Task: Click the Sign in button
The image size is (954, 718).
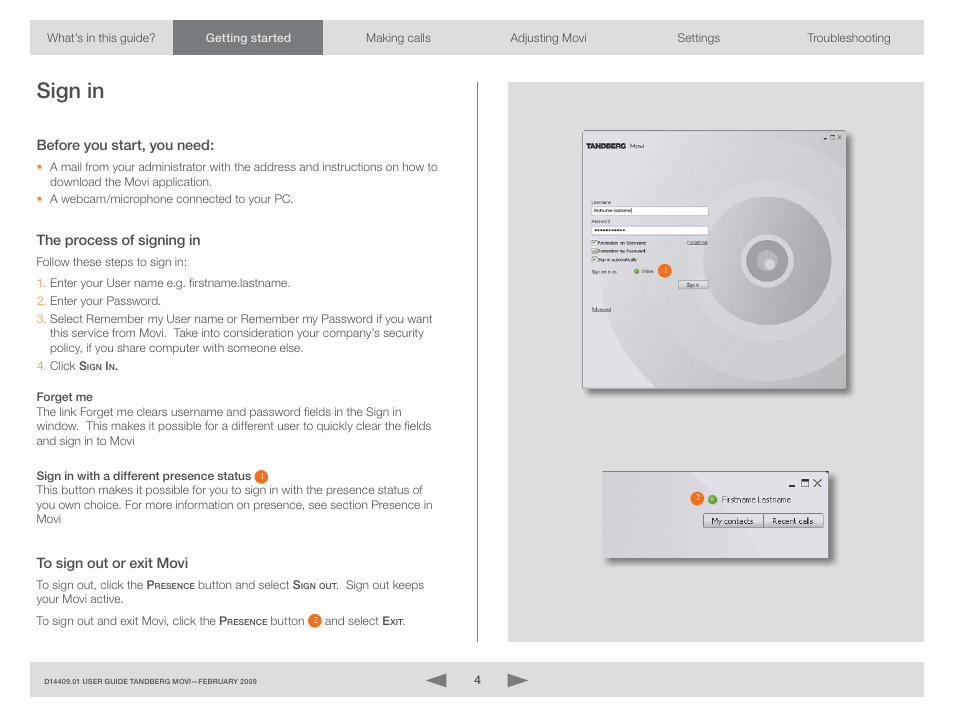Action: (693, 285)
